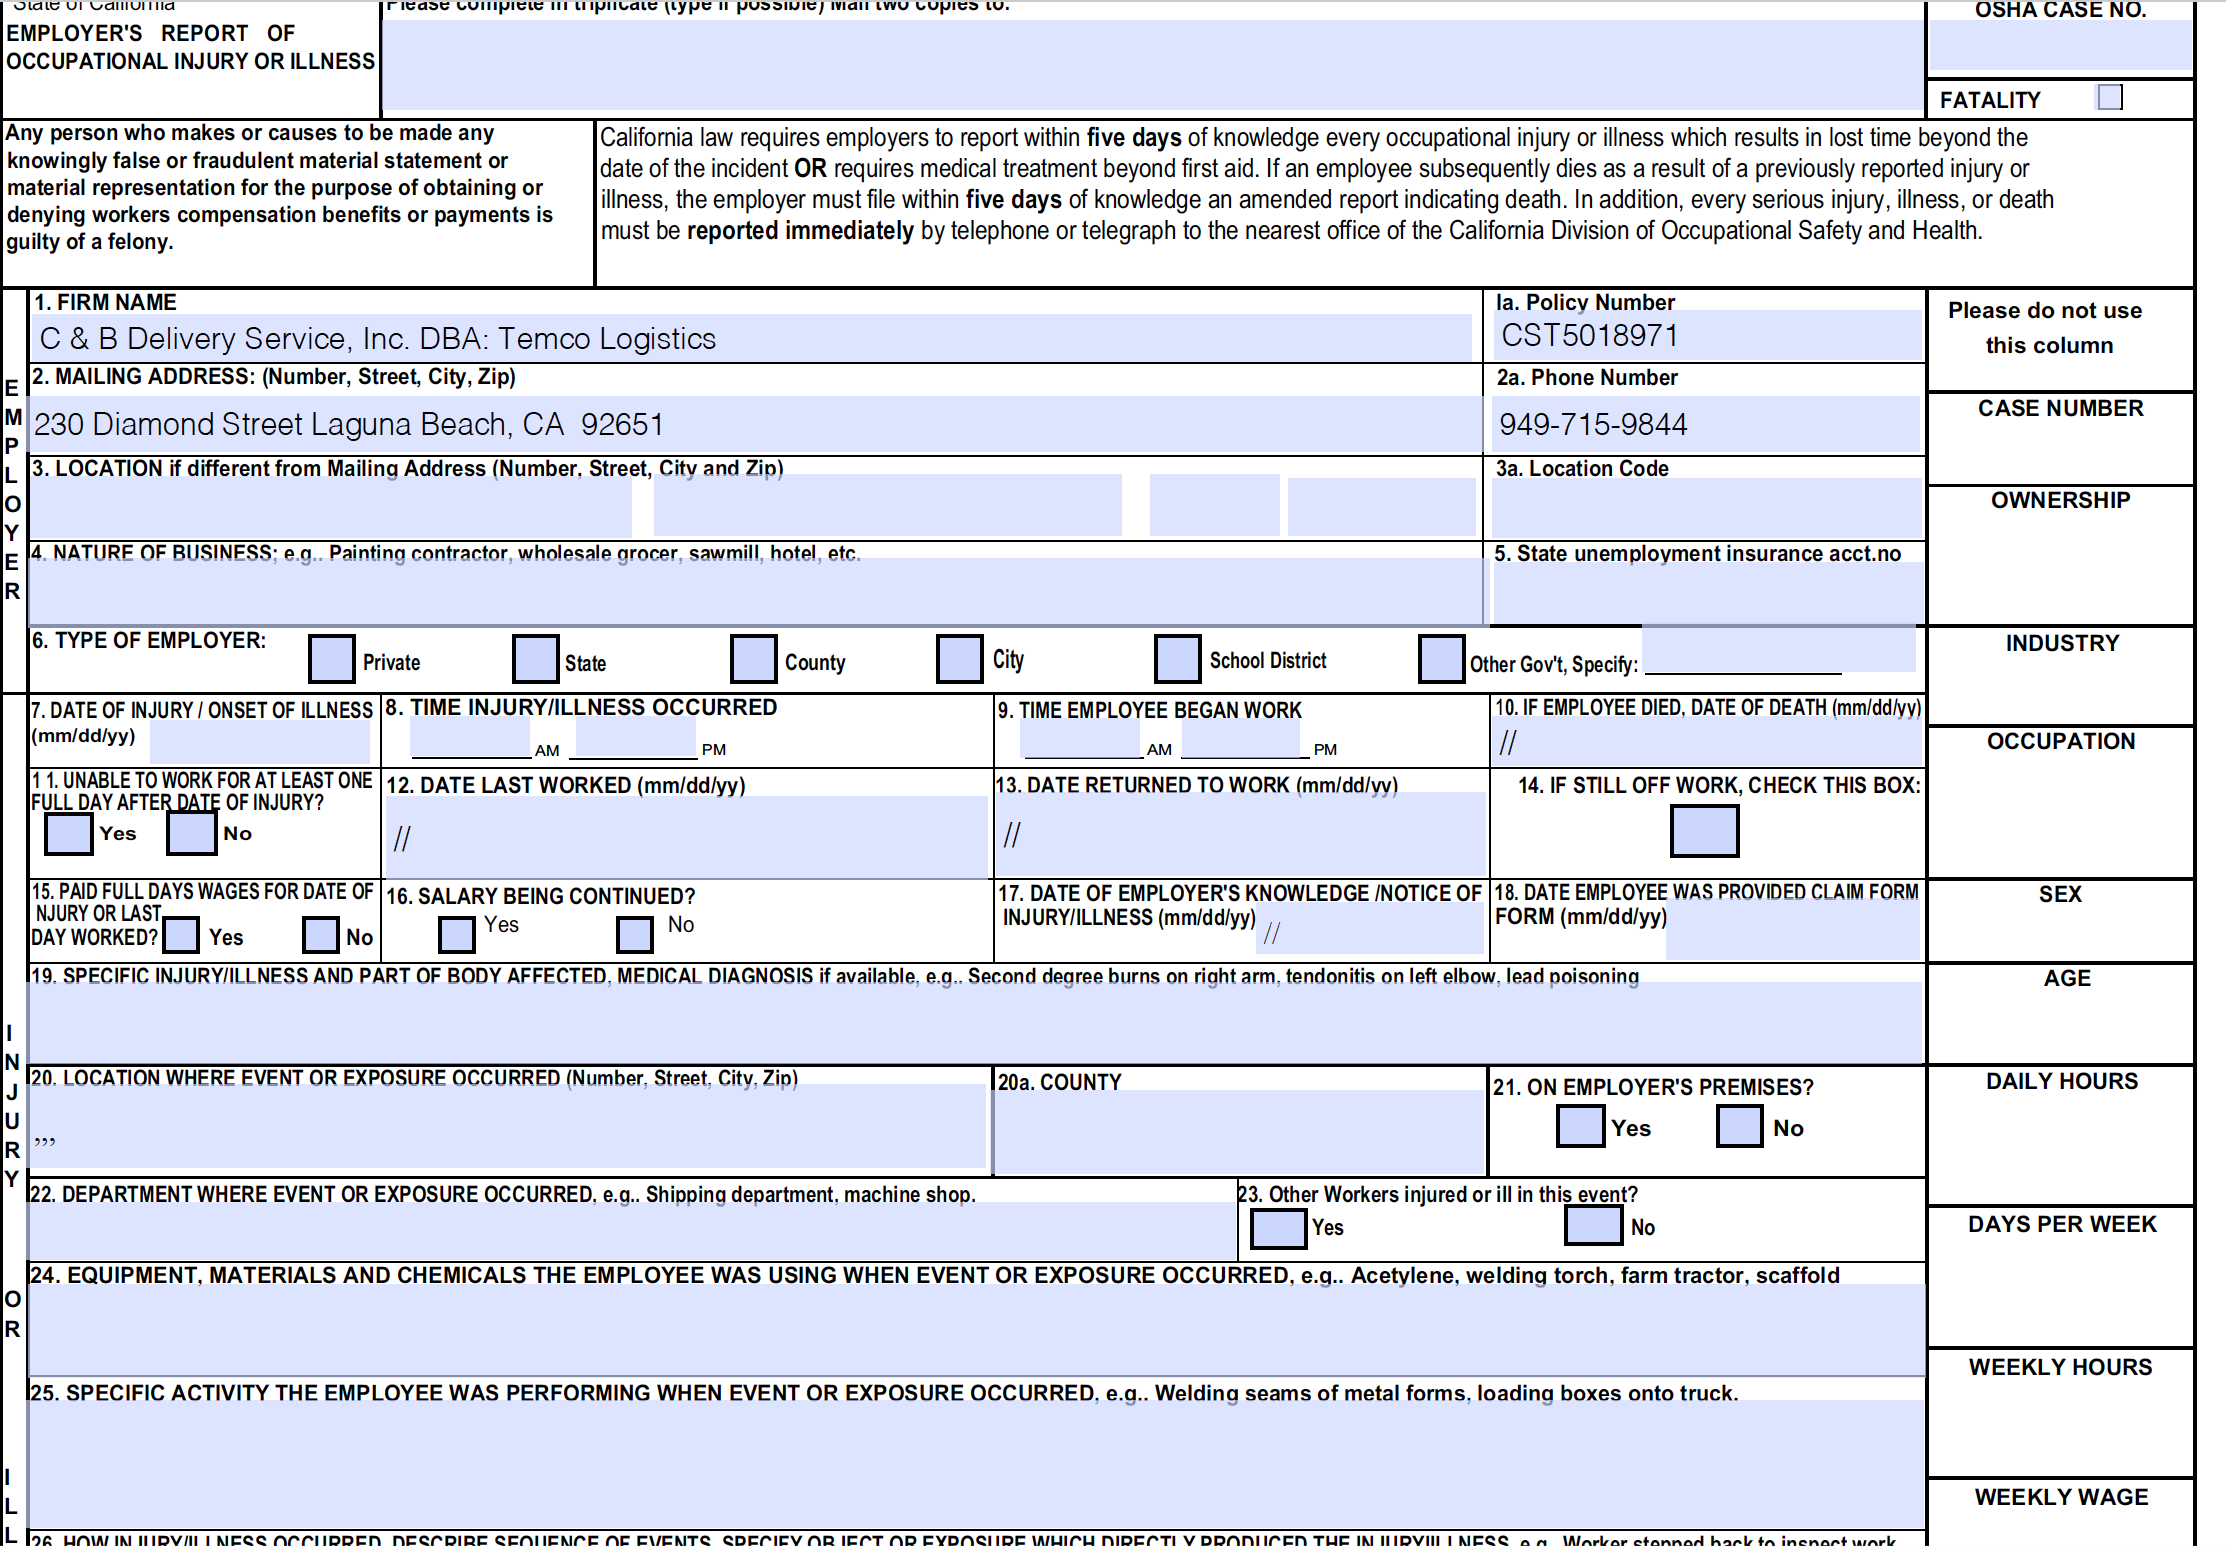Check Yes for on employer's premises
2226x1546 pixels.
point(1581,1126)
